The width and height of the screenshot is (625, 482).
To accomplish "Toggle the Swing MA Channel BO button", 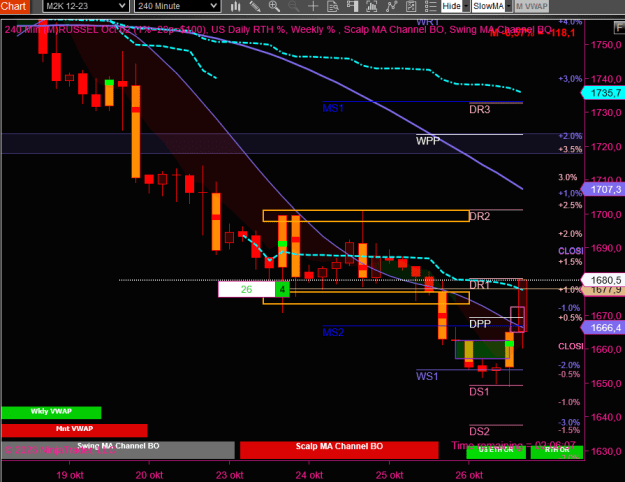I will pos(118,450).
